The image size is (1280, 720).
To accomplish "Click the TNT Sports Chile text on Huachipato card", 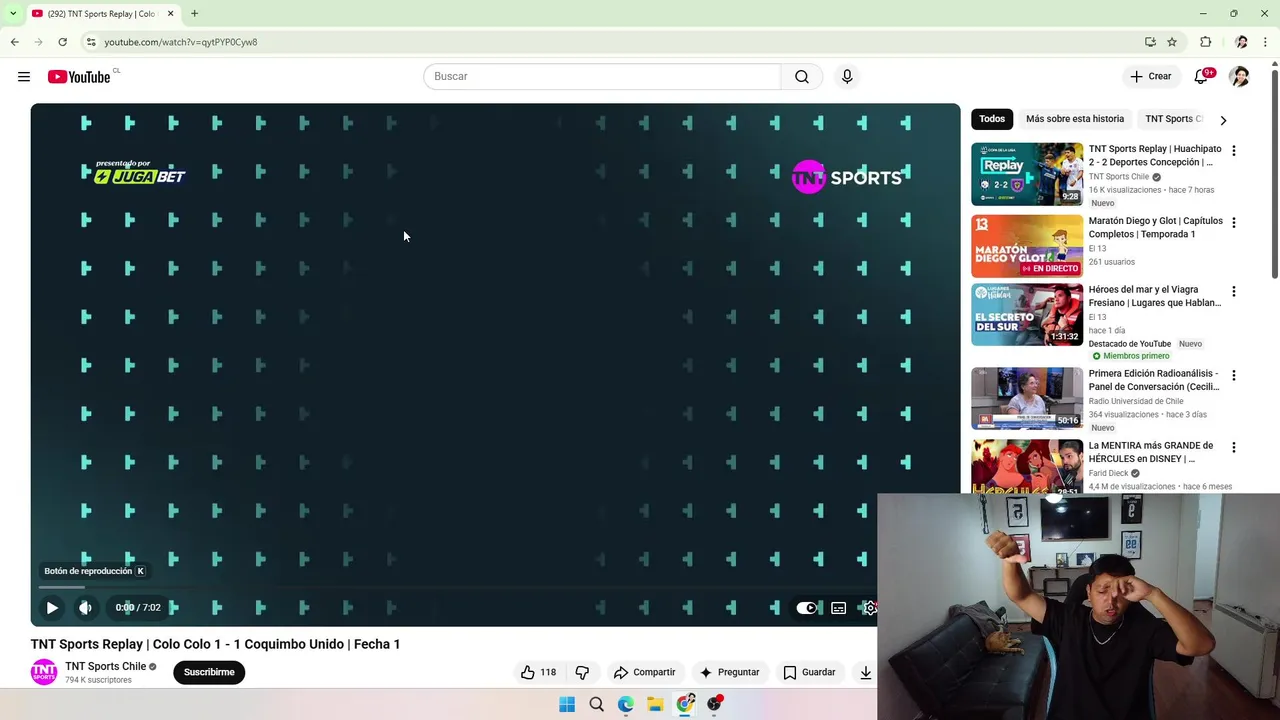I will tap(1119, 177).
